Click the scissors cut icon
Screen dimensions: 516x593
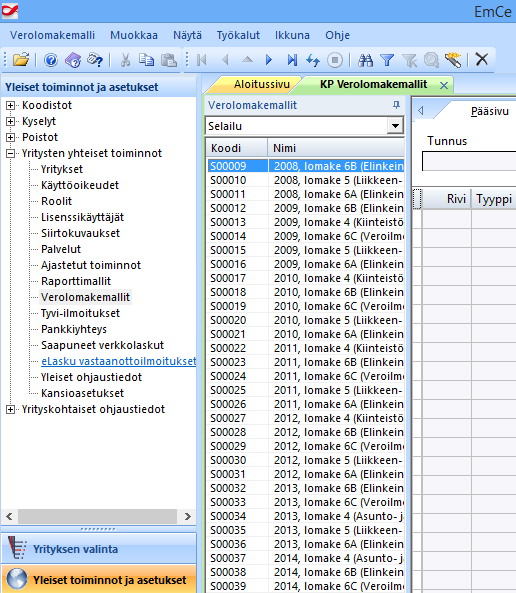click(125, 60)
